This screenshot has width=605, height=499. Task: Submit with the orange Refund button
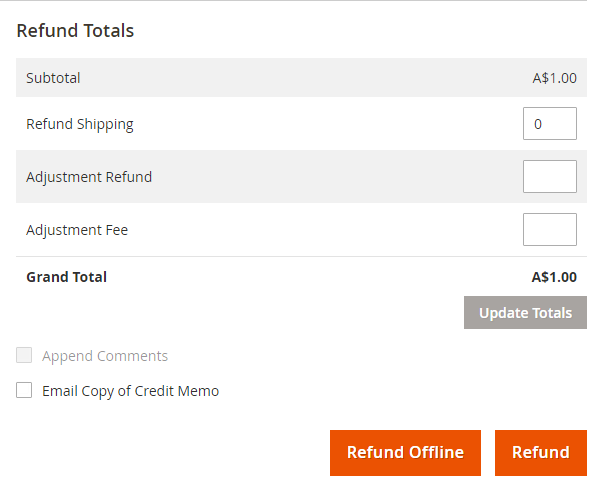click(540, 453)
